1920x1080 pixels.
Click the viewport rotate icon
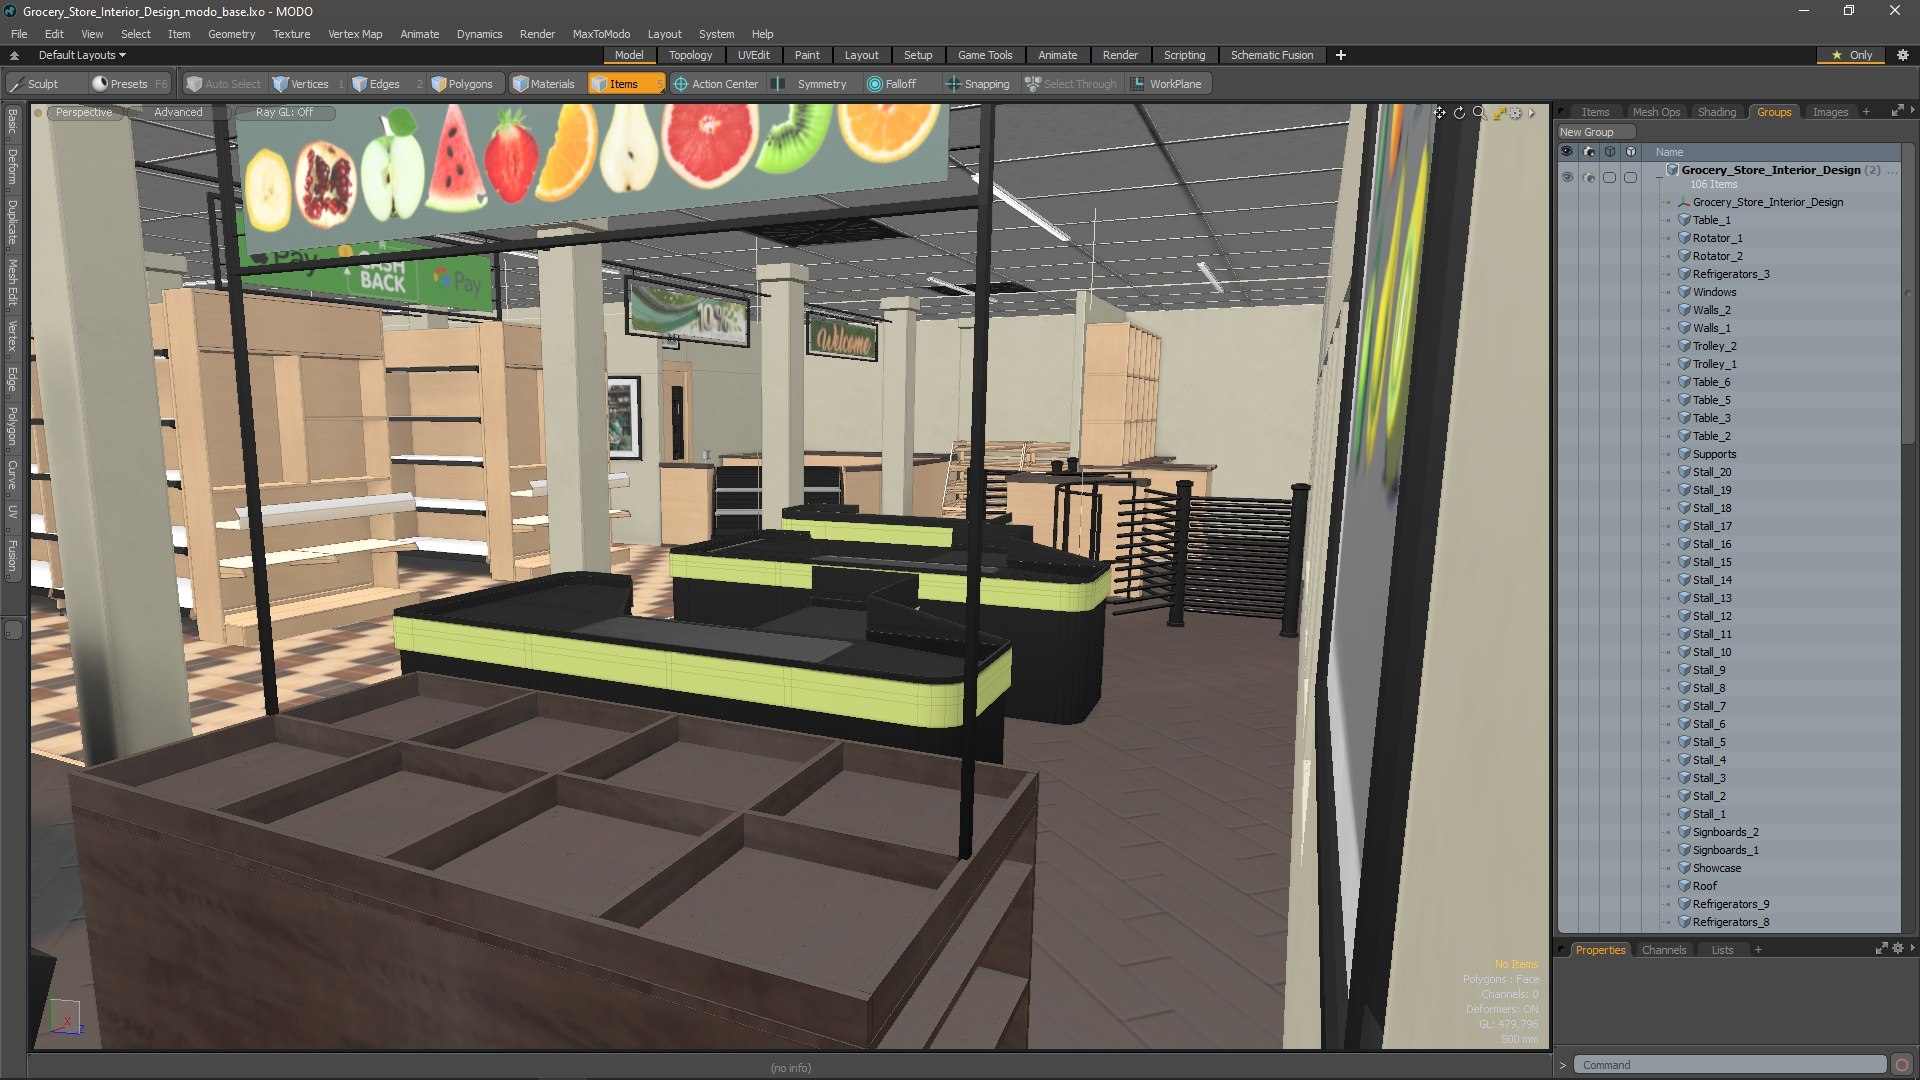coord(1459,113)
